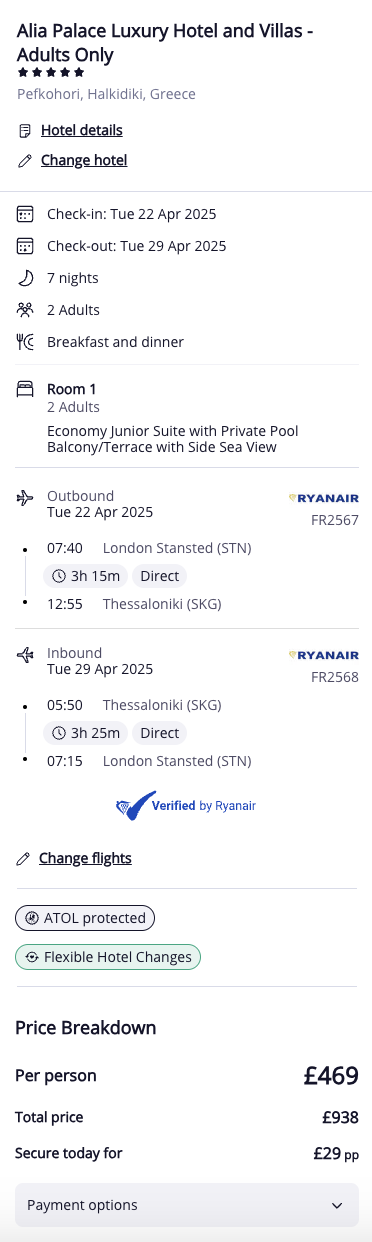The width and height of the screenshot is (372, 1242).
Task: Click the breakfast and dinner cutlery icon
Action: (x=25, y=342)
